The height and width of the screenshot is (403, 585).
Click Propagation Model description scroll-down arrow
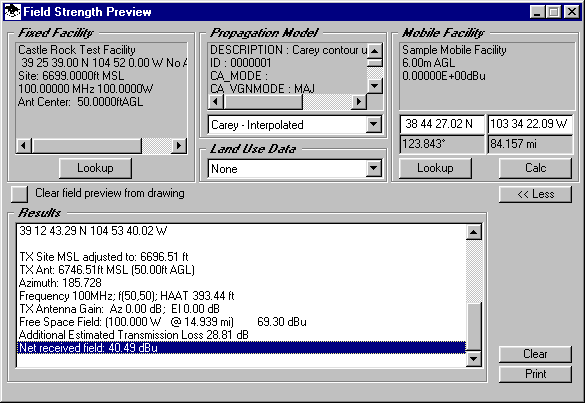(375, 86)
